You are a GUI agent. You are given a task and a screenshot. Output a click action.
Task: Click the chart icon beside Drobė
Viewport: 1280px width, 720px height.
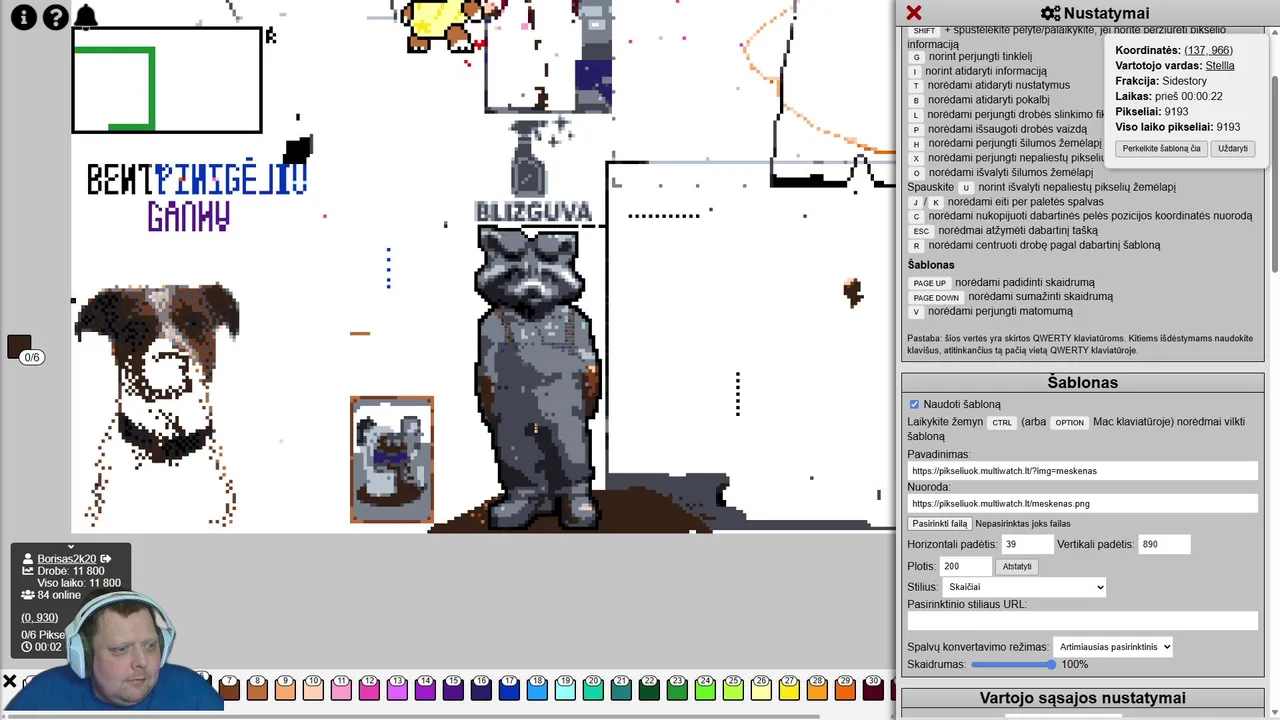point(28,571)
